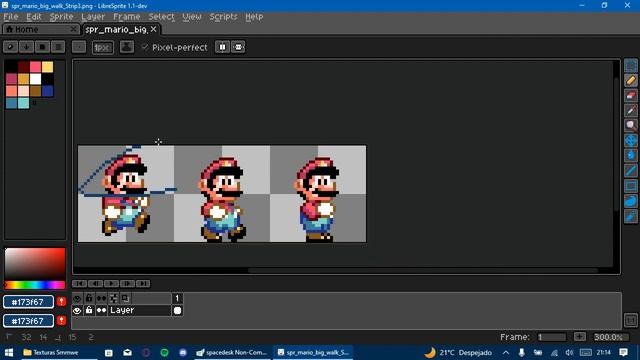Toggle visibility eye of Layer

tap(77, 311)
